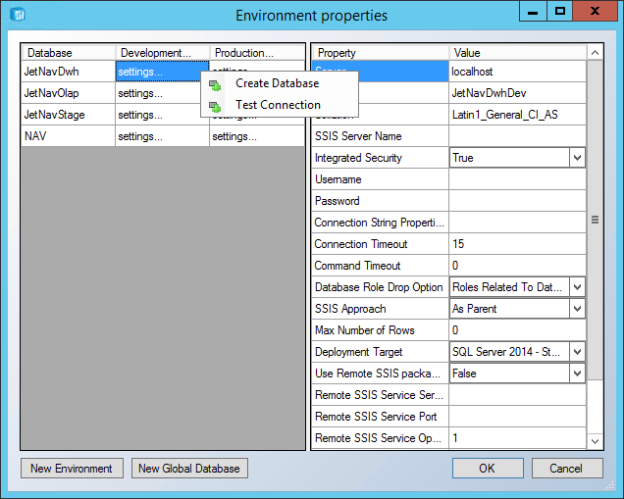This screenshot has width=624, height=499.
Task: Select JetNavOlap Development settings cell
Action: point(162,93)
